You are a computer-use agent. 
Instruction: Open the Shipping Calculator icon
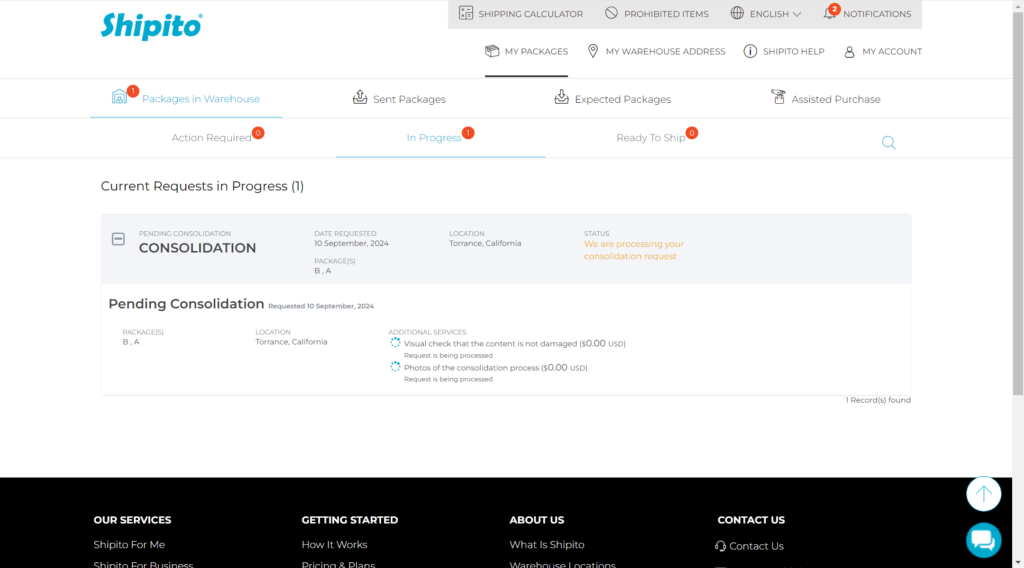466,13
